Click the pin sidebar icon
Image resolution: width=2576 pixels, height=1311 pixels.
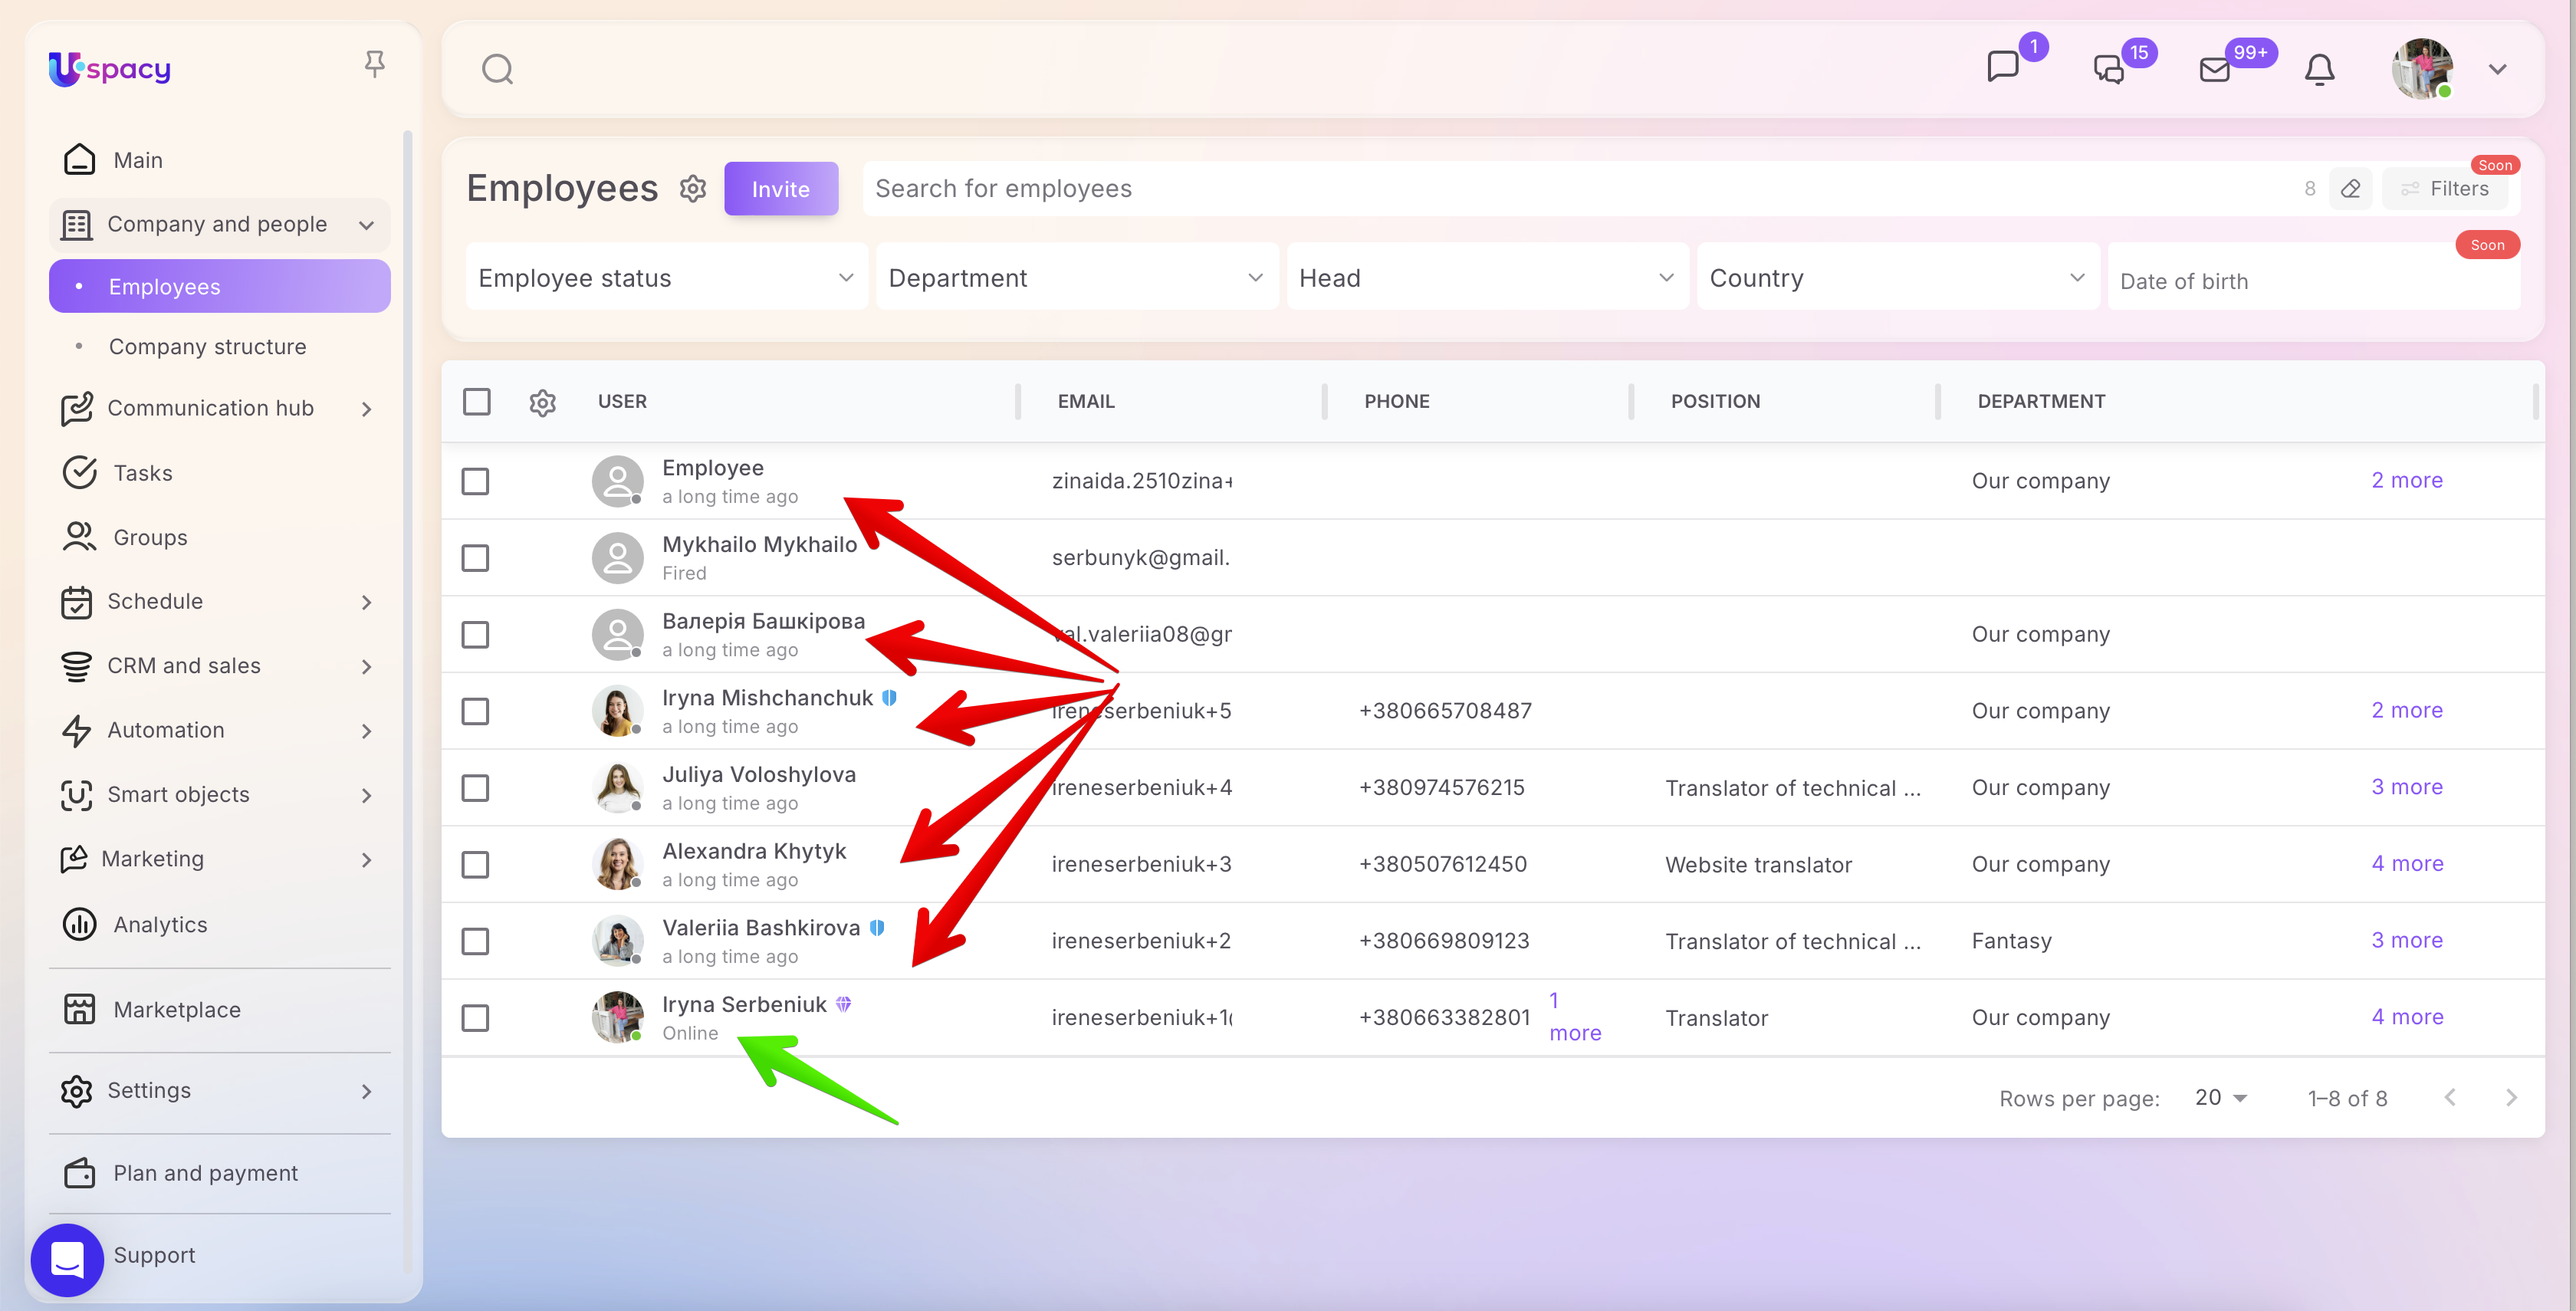point(374,65)
